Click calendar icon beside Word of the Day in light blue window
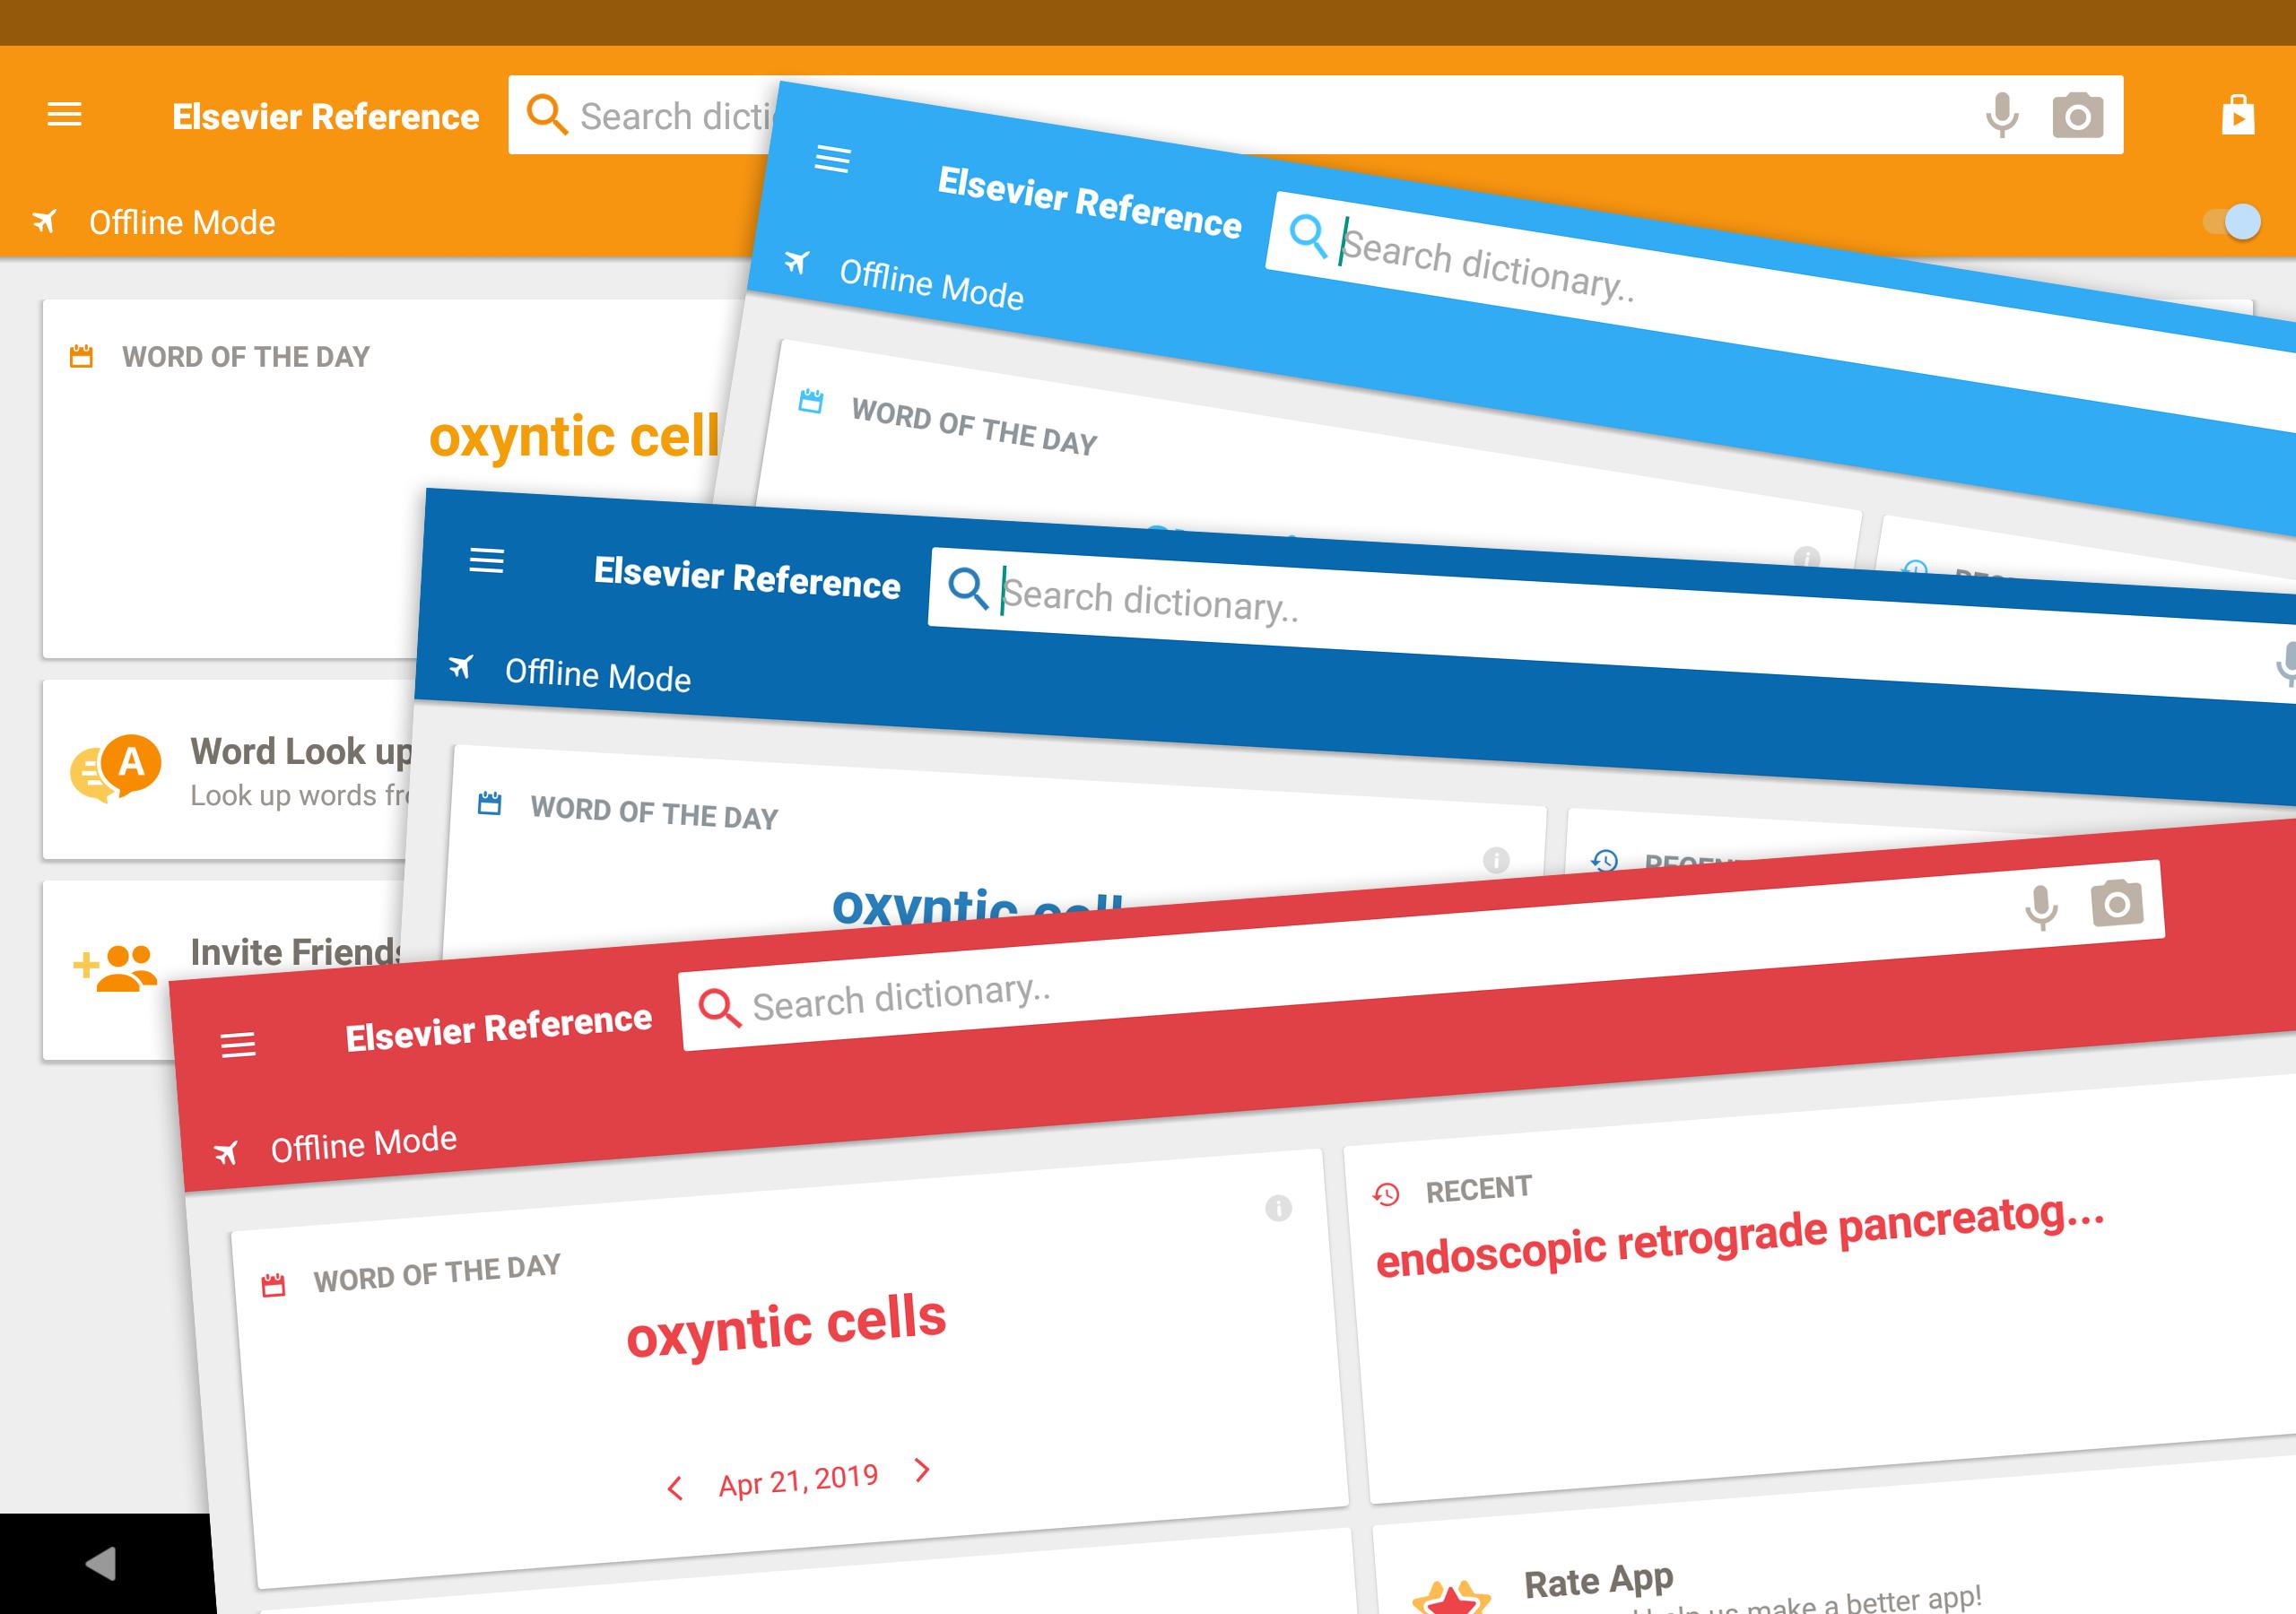This screenshot has height=1614, width=2296. click(x=811, y=401)
